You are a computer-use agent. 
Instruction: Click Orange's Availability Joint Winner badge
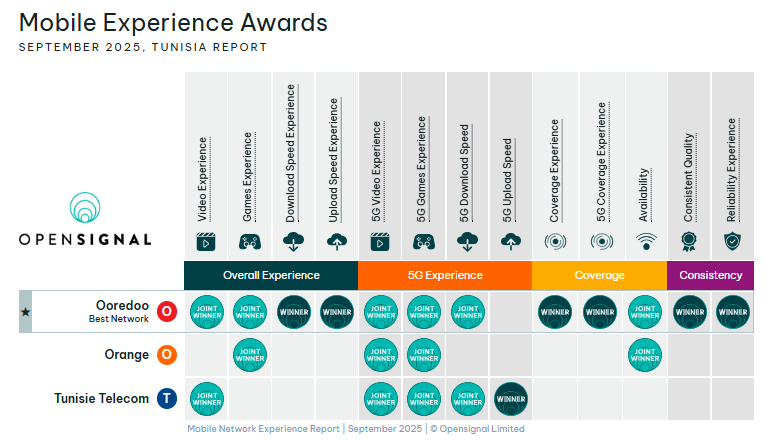tap(645, 355)
